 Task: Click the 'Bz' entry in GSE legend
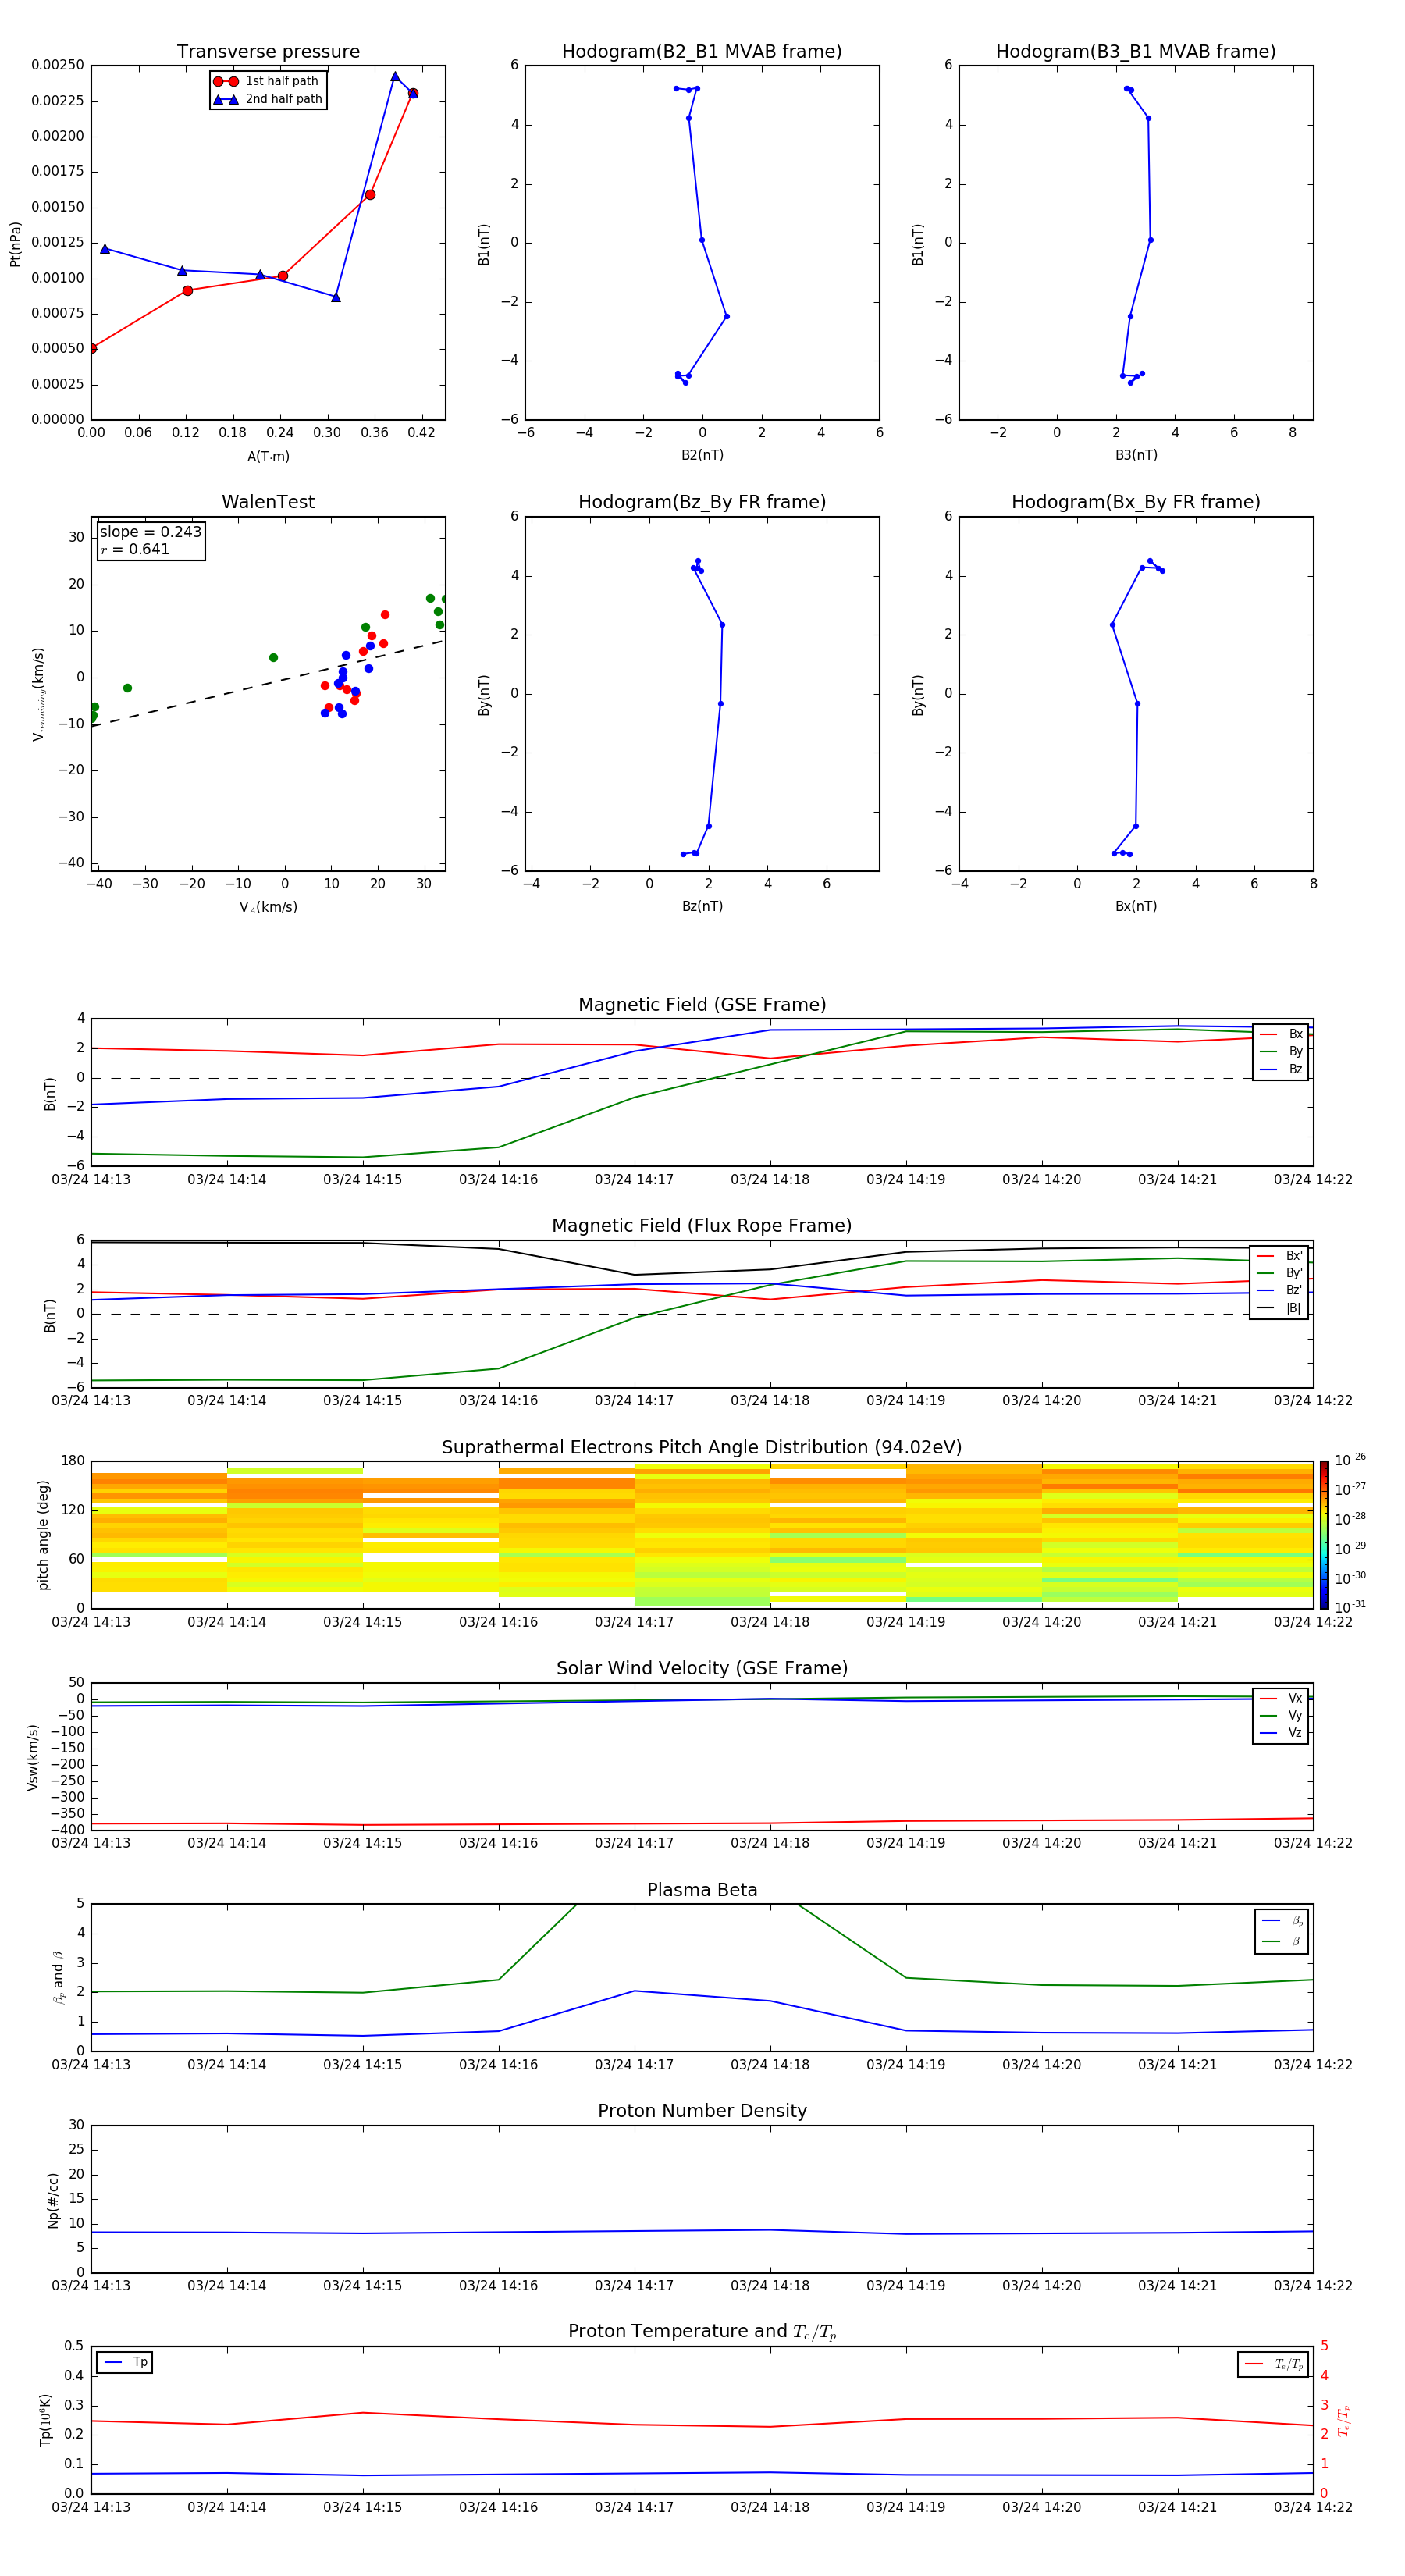pyautogui.click(x=1281, y=1069)
